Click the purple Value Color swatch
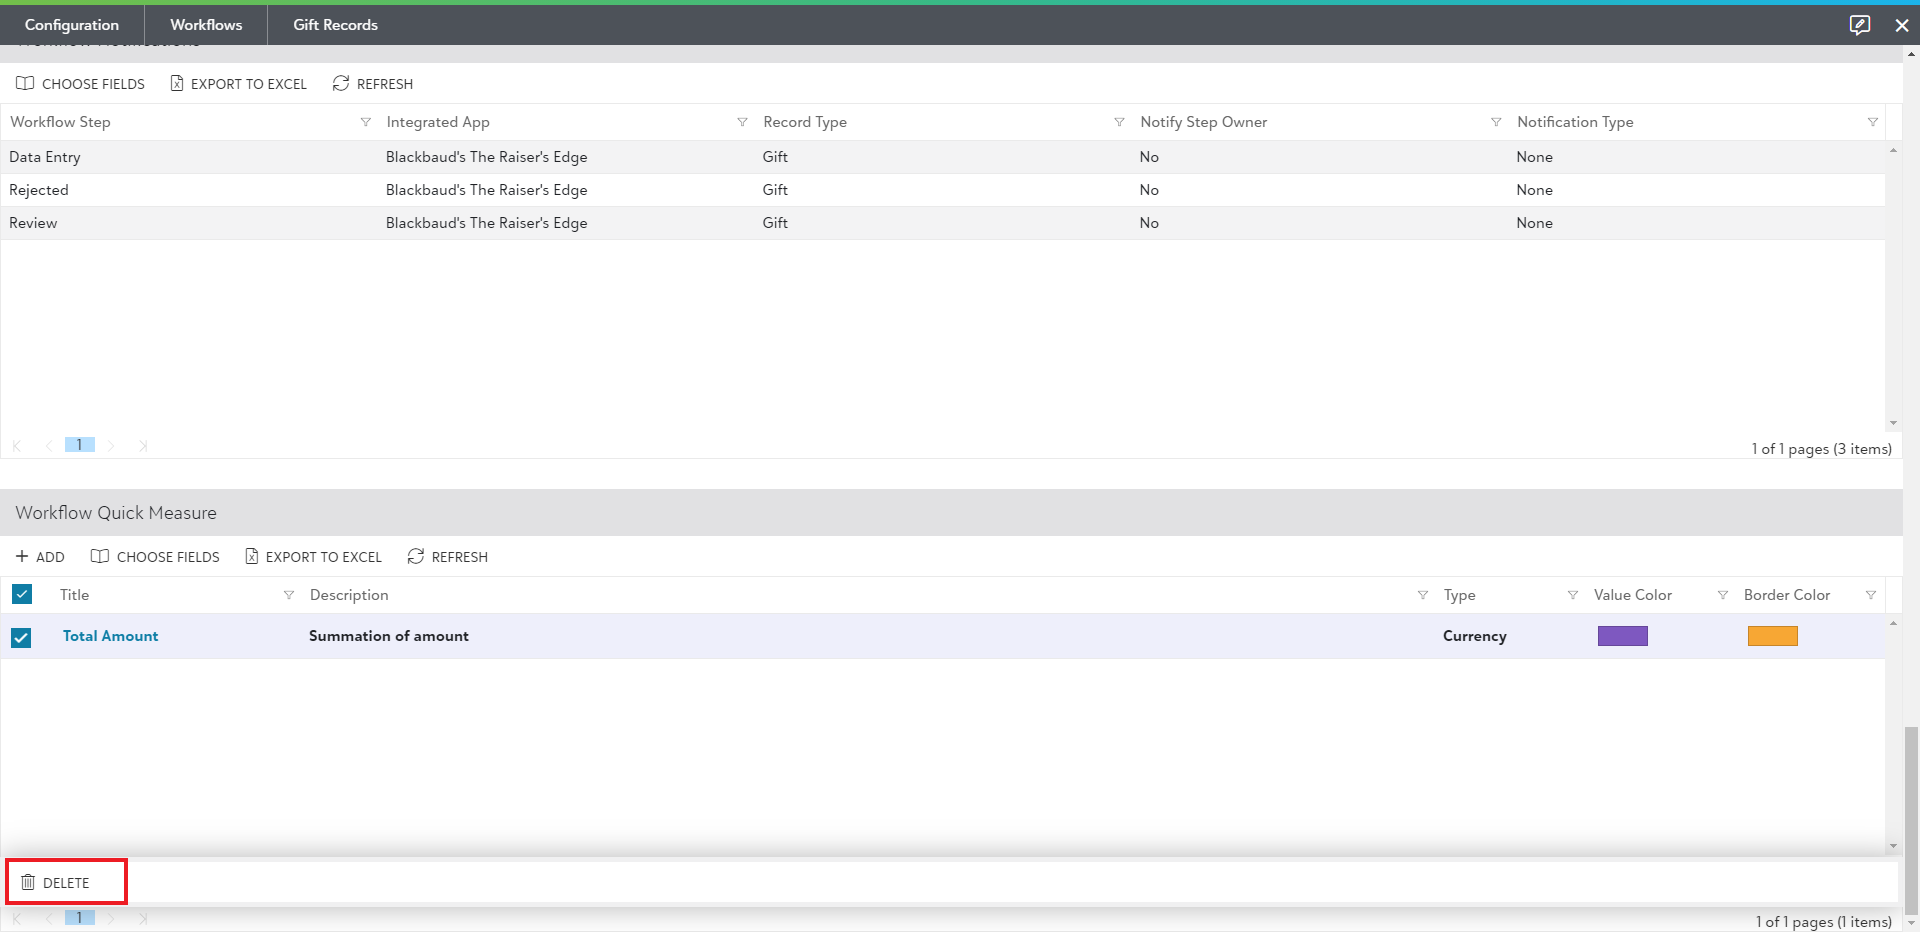Viewport: 1920px width, 934px height. (x=1622, y=636)
